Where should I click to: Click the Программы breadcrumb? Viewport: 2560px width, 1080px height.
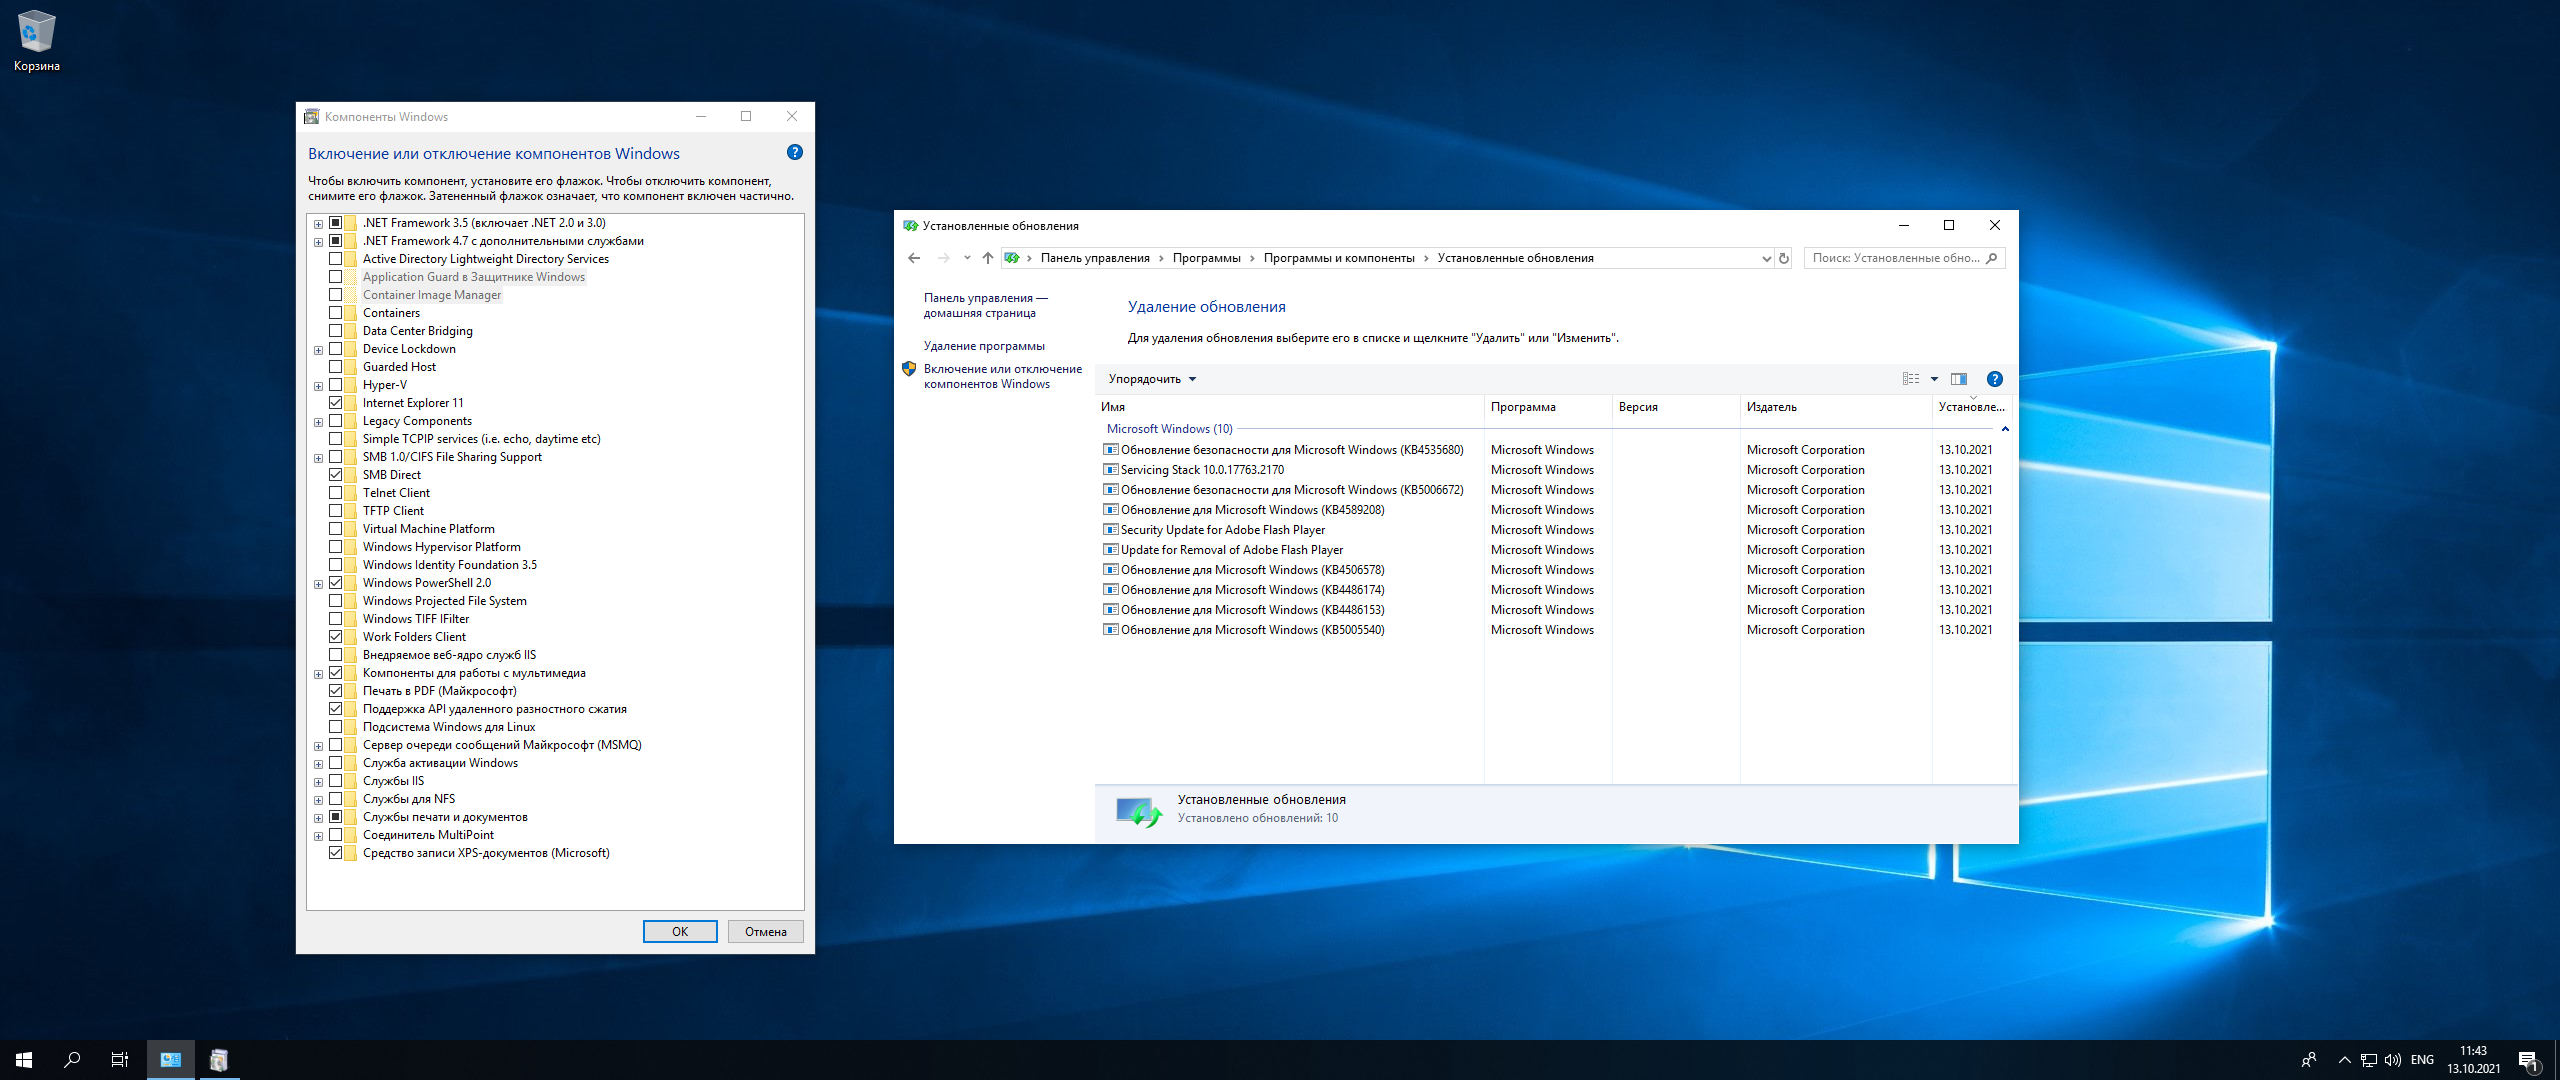[x=1206, y=258]
